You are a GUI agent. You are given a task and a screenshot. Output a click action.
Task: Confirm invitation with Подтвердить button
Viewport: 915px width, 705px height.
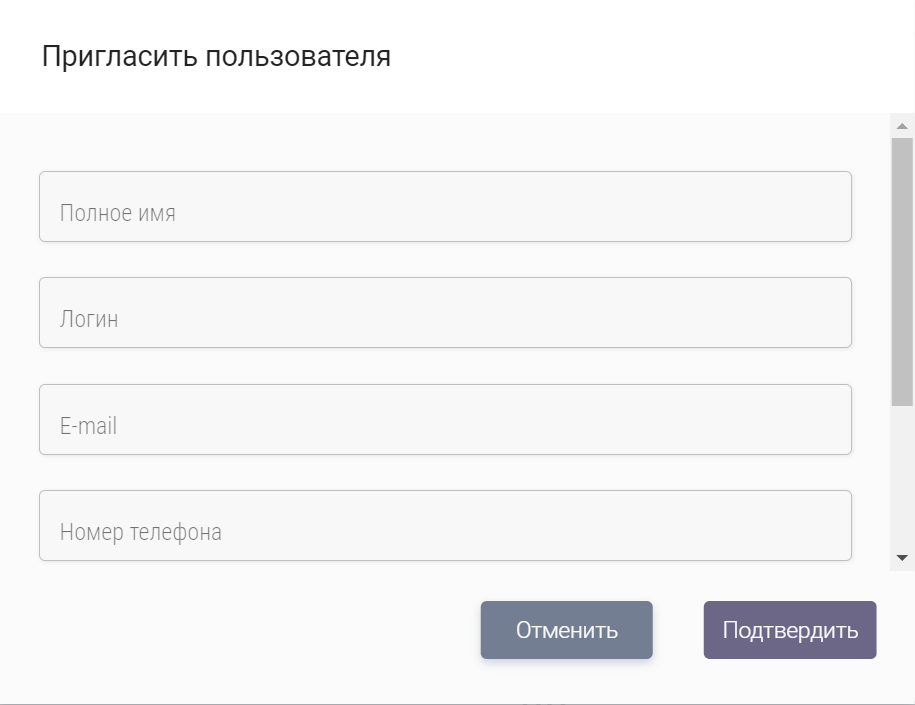[x=790, y=630]
